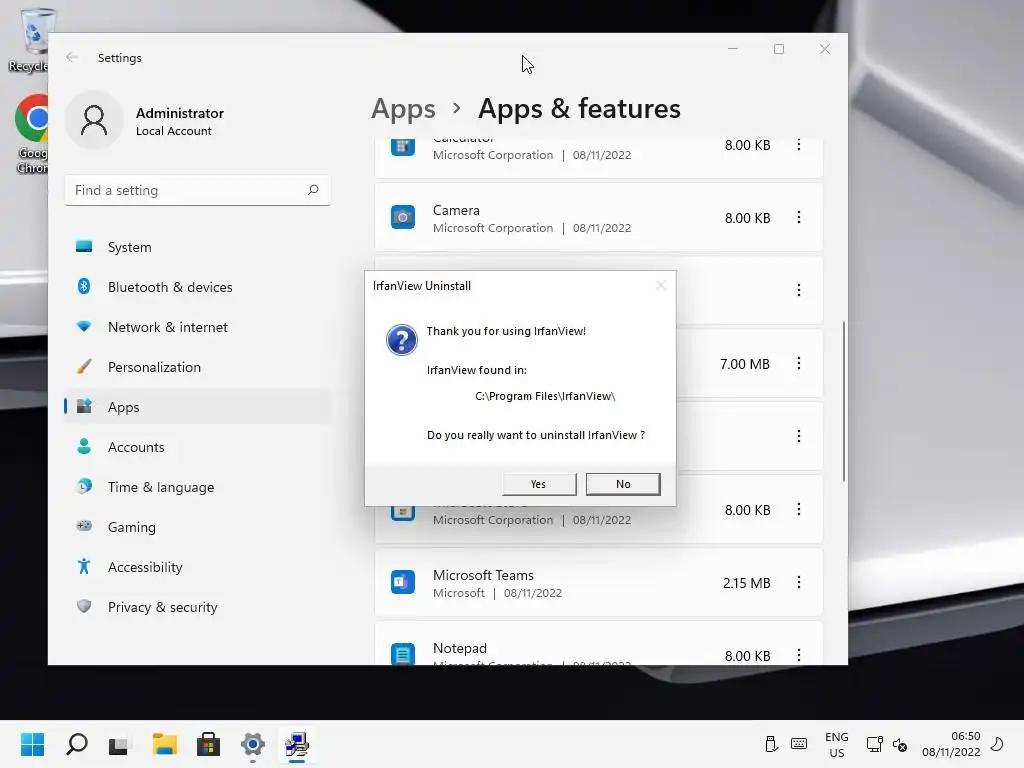Open more options for the 7.00 MB app
This screenshot has width=1024, height=768.
(799, 364)
